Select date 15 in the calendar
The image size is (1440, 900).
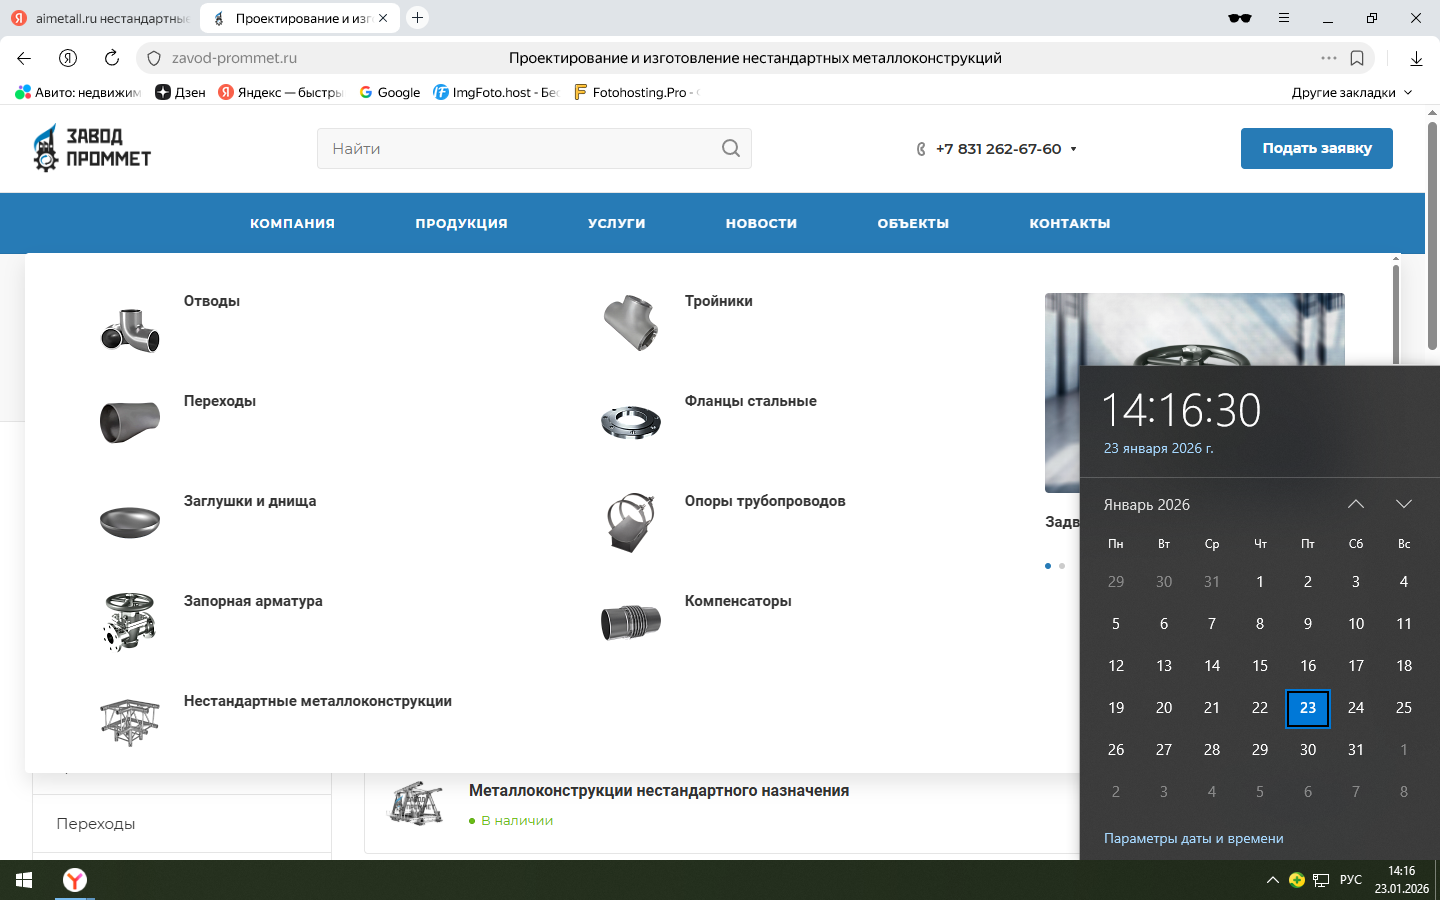tap(1260, 666)
